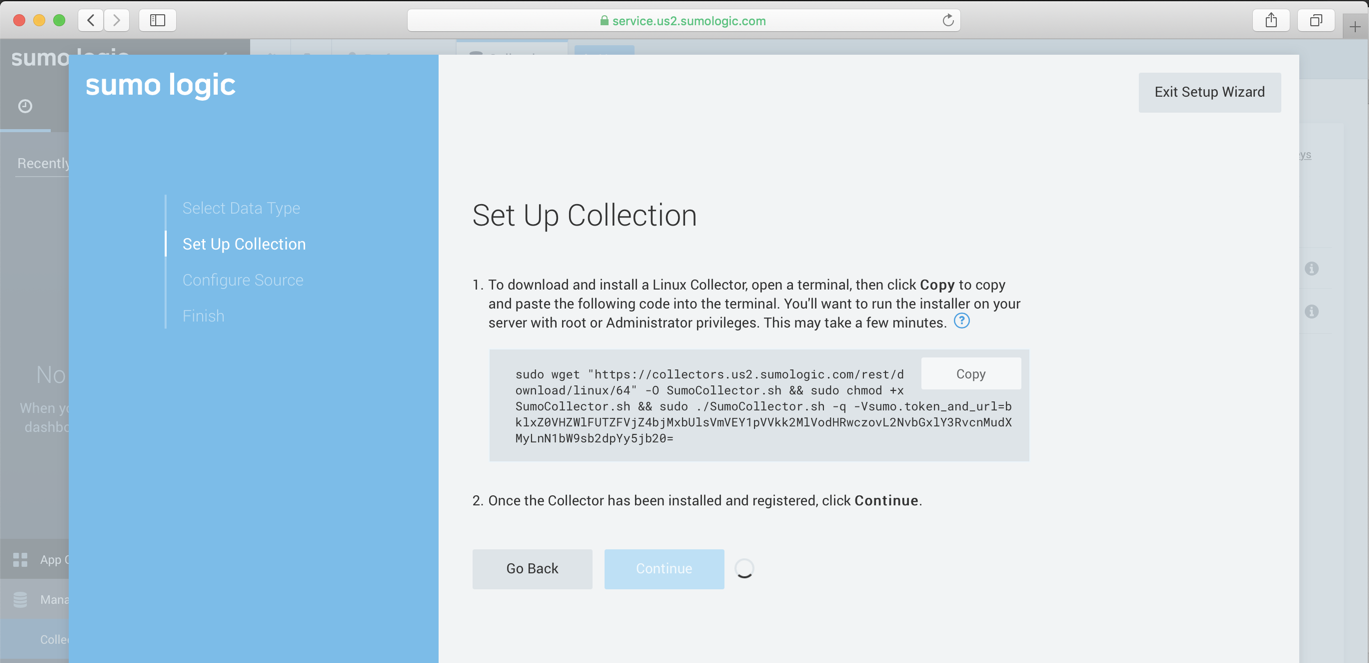Click the lock icon in address bar
This screenshot has width=1369, height=663.
pos(604,20)
